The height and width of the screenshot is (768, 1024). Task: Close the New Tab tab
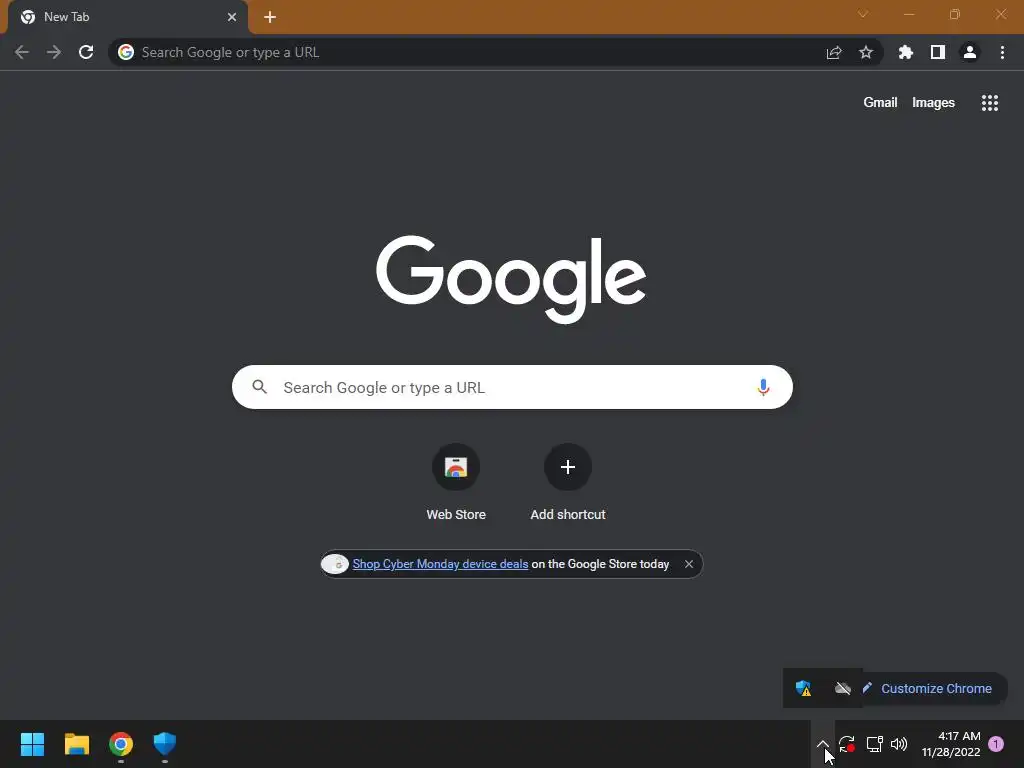point(232,17)
